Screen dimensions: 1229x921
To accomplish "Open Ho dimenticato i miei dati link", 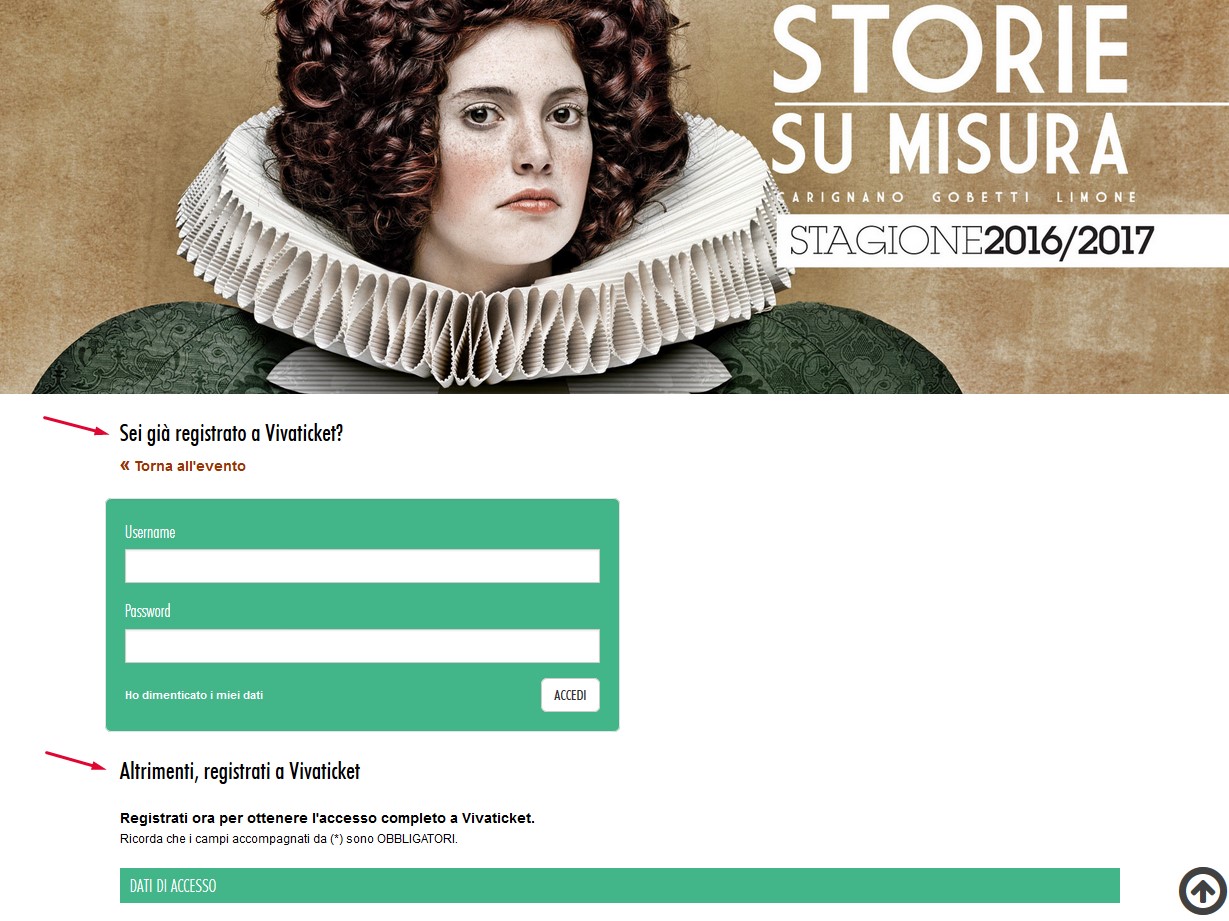I will tap(194, 695).
